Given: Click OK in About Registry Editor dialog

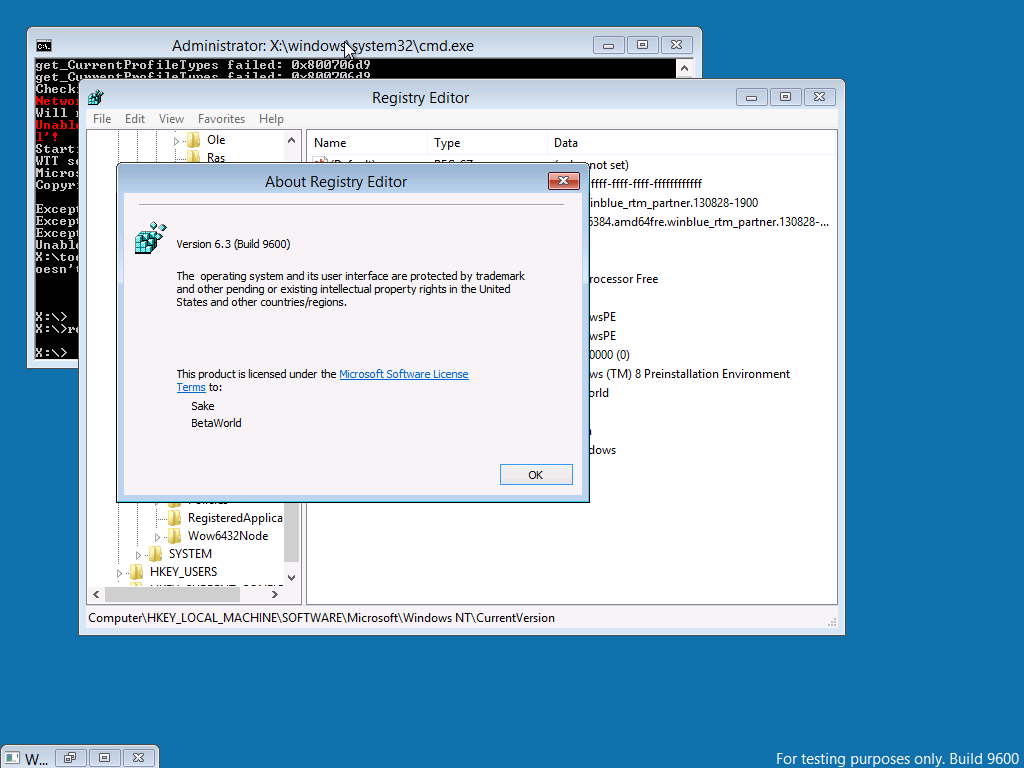Looking at the screenshot, I should coord(536,475).
